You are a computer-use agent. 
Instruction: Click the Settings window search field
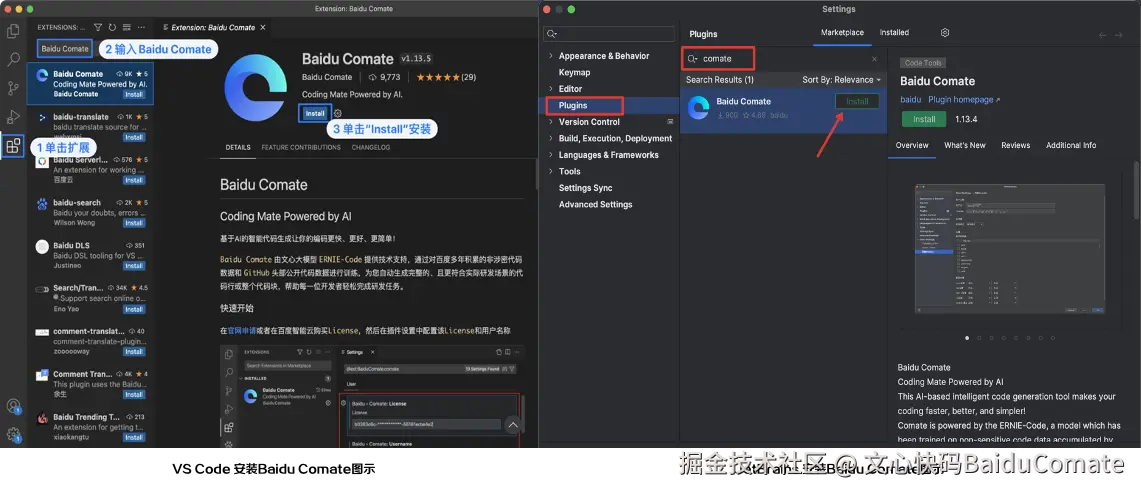click(610, 34)
